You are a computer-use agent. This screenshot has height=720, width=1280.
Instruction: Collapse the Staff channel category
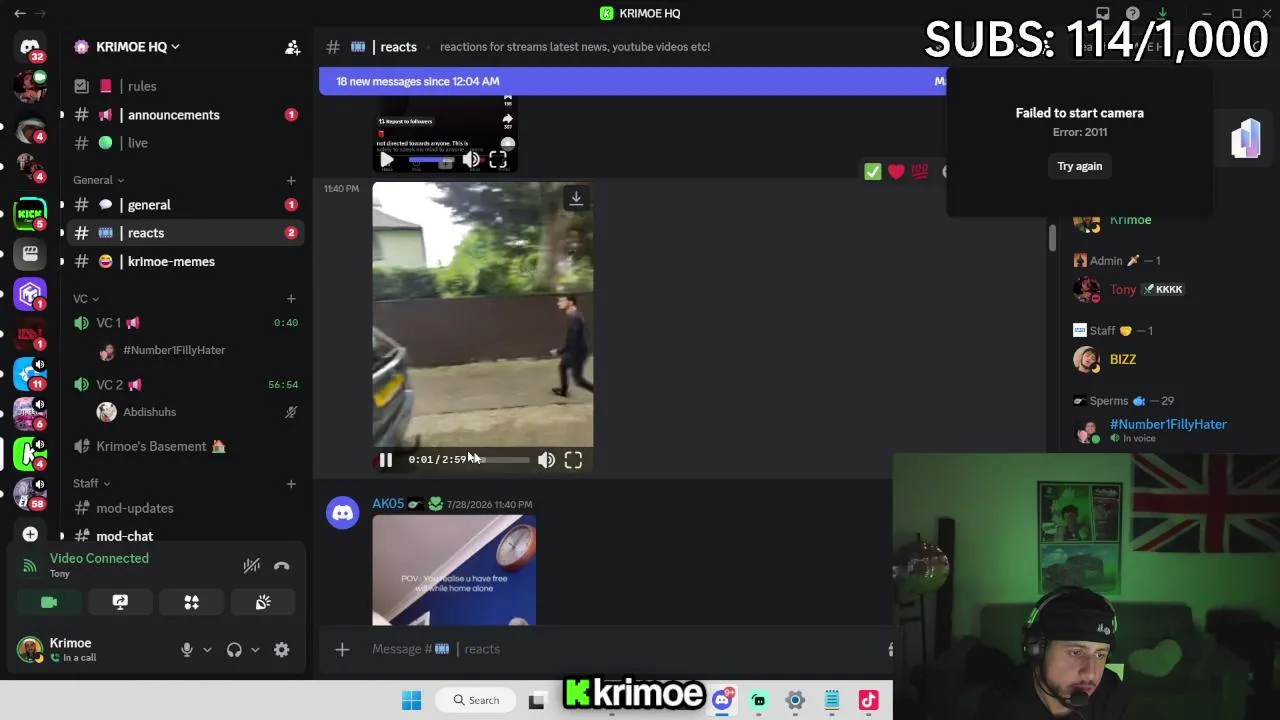[91, 483]
